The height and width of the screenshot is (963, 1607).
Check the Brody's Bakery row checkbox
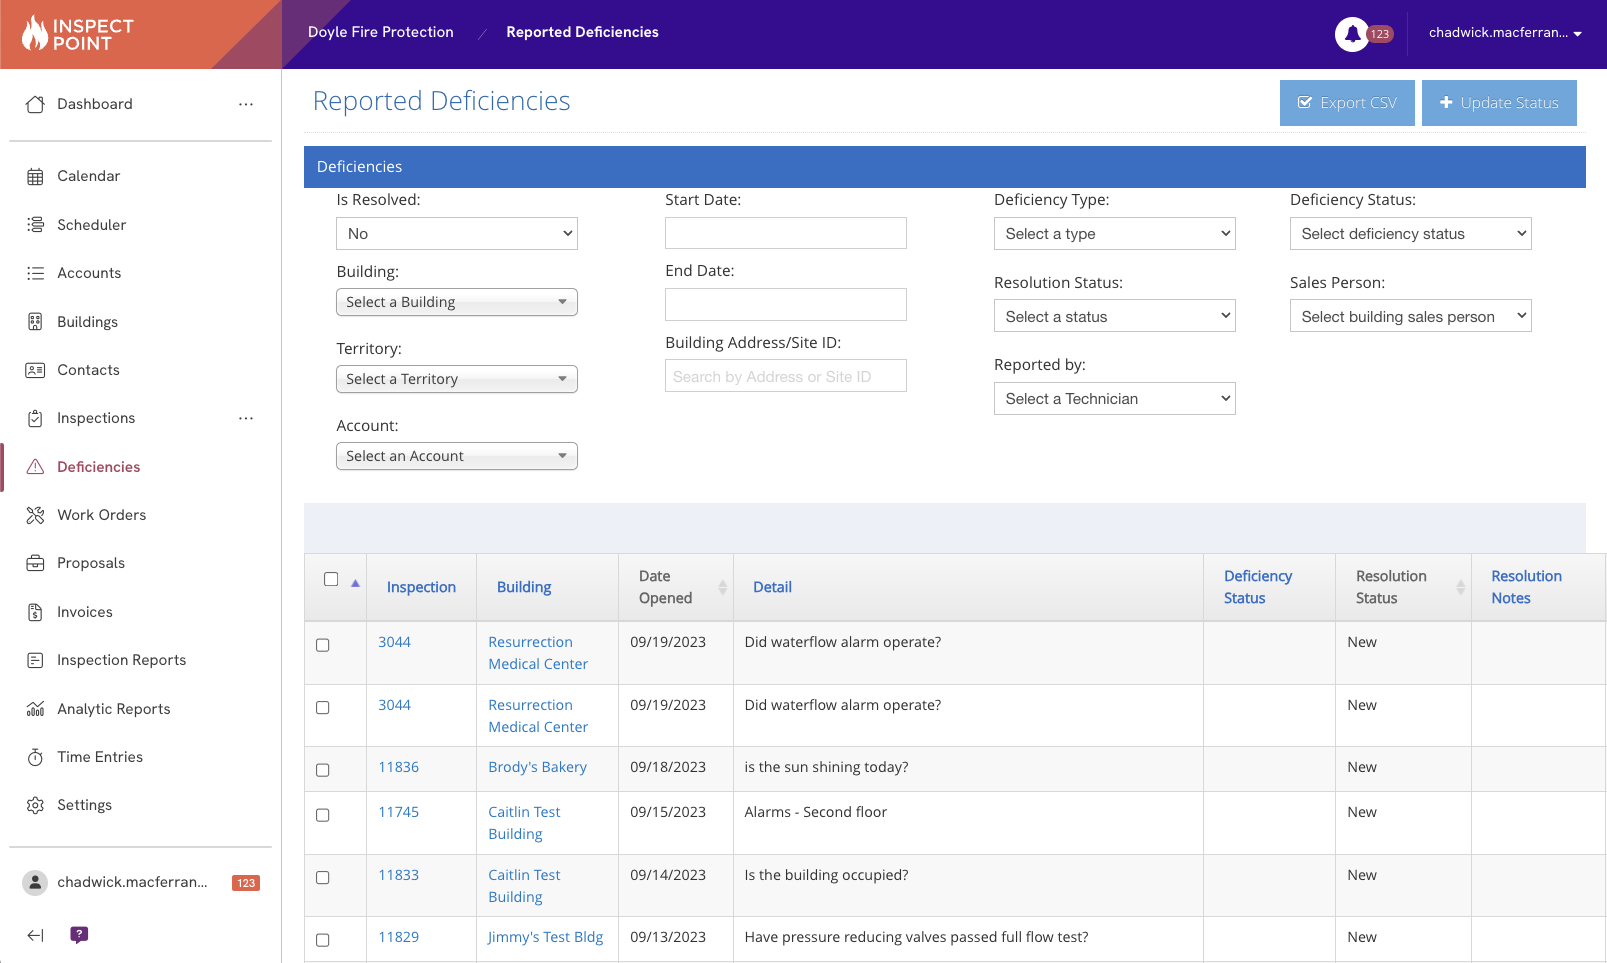pos(323,770)
